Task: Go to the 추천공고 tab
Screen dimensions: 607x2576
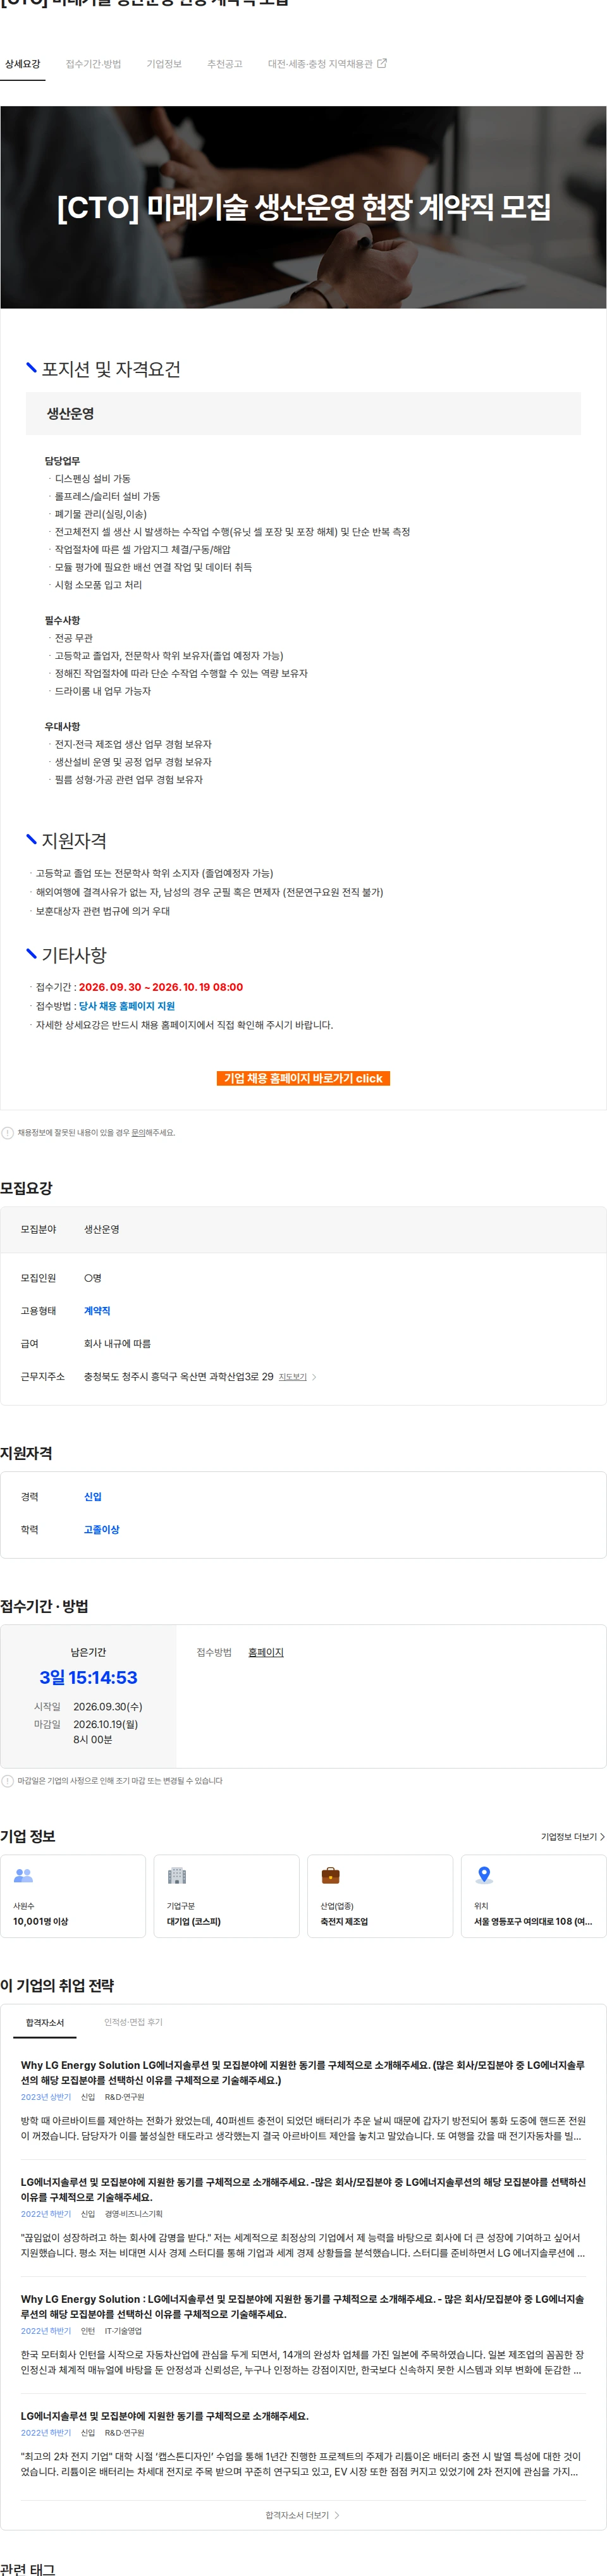Action: tap(224, 64)
